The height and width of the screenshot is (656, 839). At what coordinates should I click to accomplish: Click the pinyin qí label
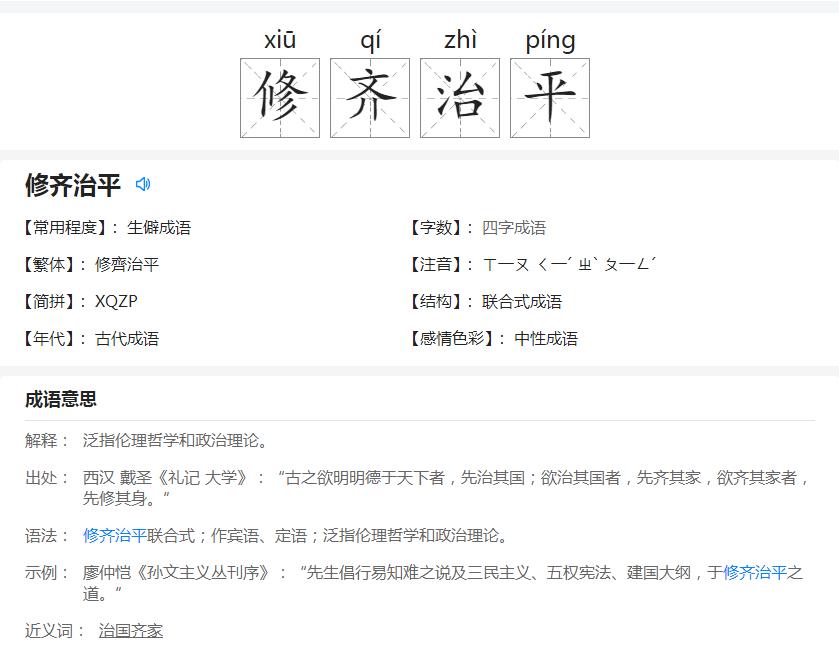tap(370, 40)
